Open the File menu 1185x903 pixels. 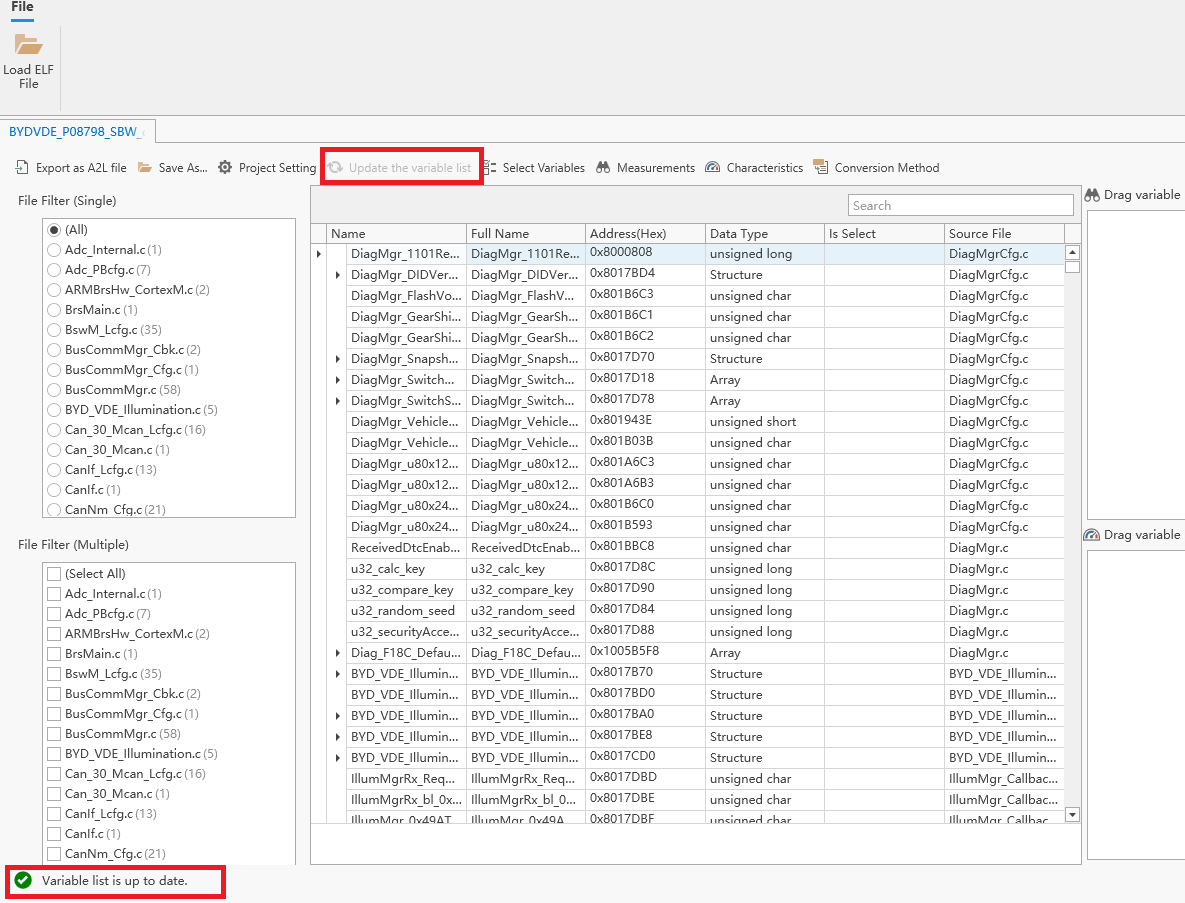coord(22,7)
